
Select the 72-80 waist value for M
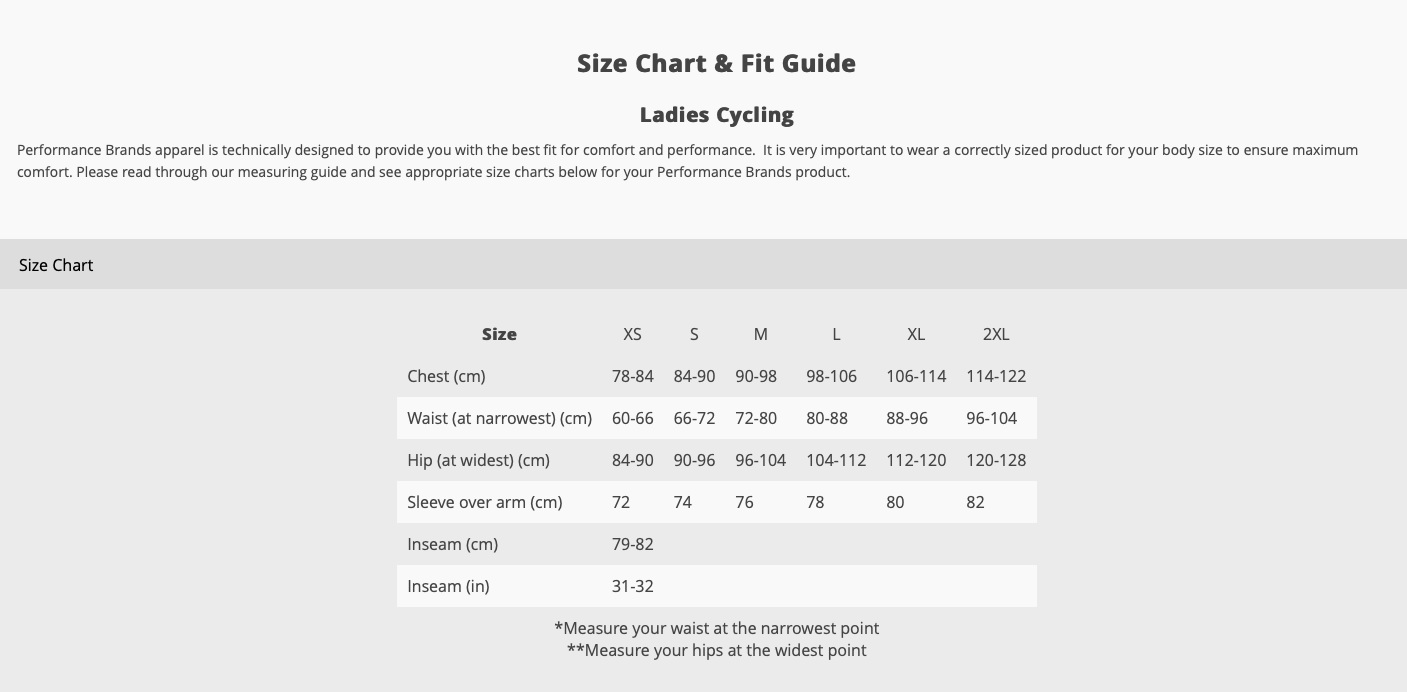click(756, 418)
